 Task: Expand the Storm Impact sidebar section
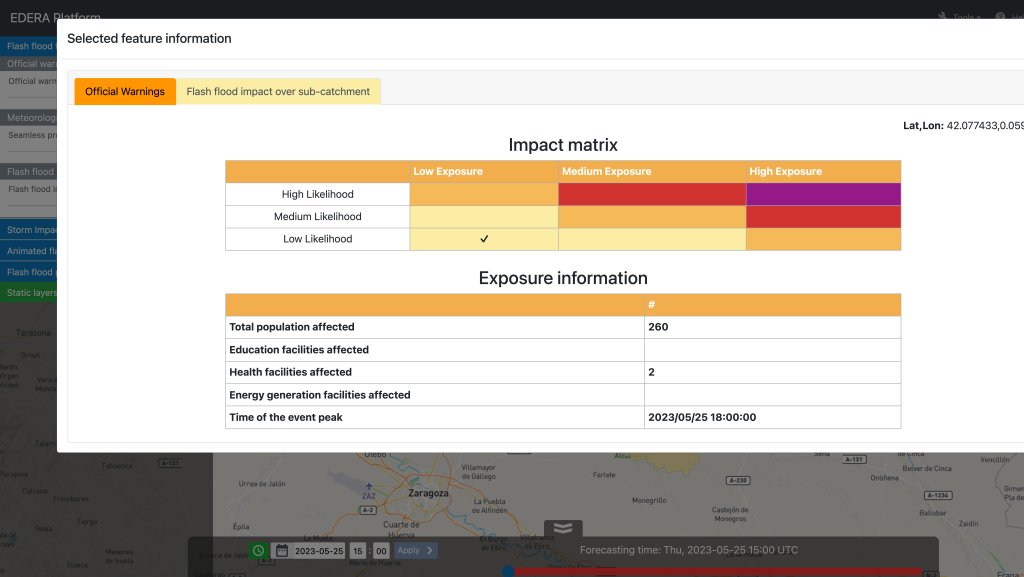[29, 230]
